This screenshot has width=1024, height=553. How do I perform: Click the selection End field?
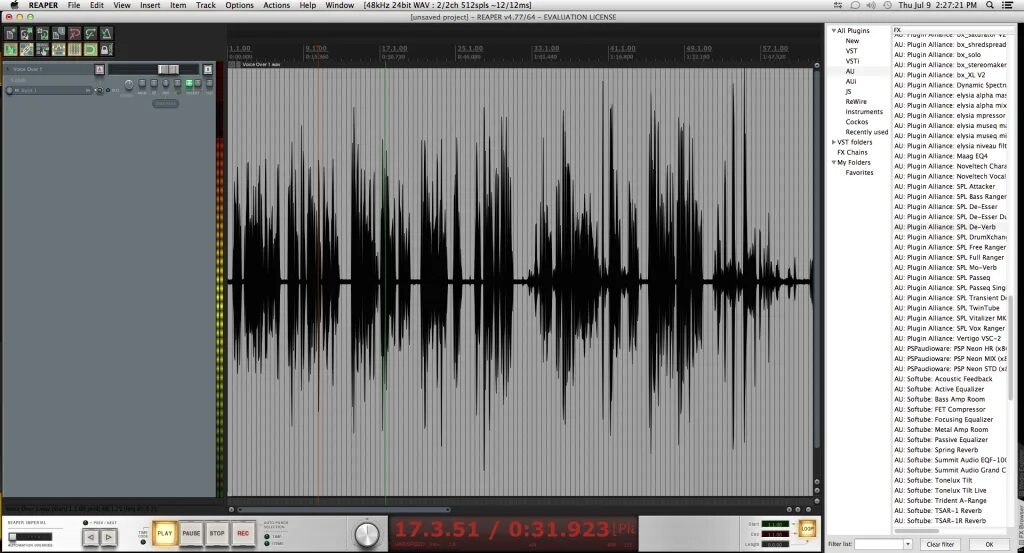(775, 534)
